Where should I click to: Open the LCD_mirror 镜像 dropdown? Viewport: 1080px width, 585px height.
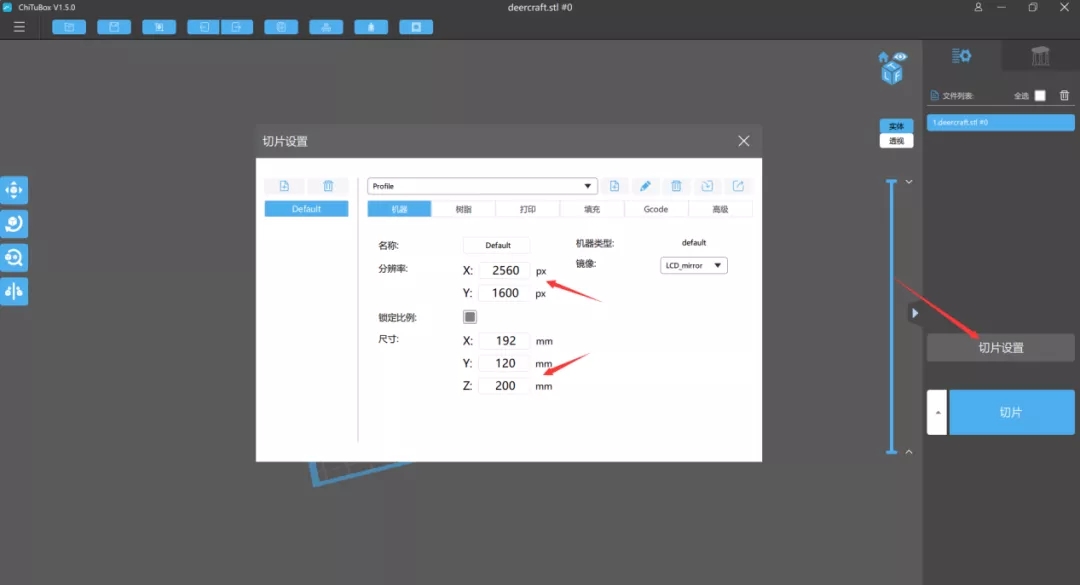click(x=694, y=265)
